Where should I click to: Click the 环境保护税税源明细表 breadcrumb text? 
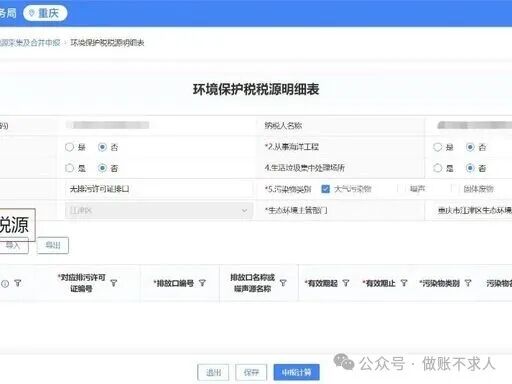tap(107, 43)
